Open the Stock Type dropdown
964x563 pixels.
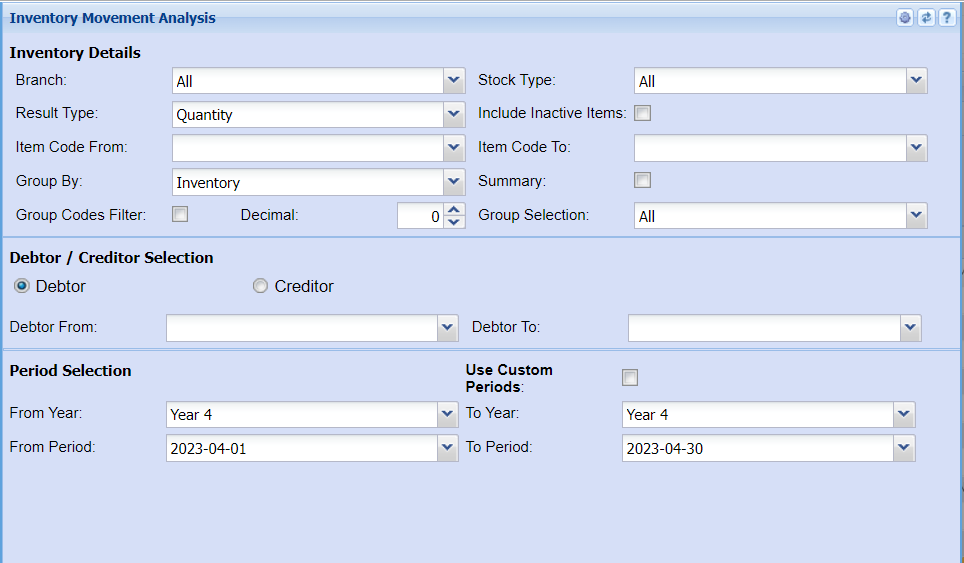[916, 81]
